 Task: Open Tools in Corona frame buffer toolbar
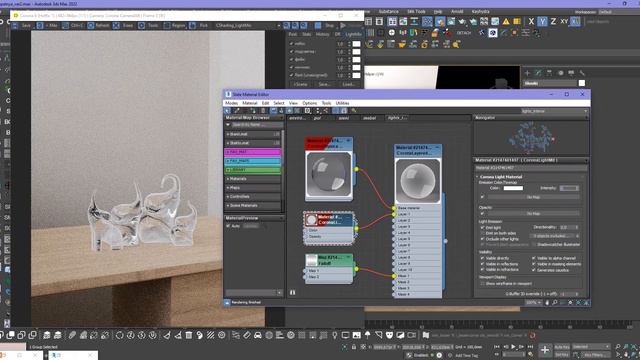(149, 25)
